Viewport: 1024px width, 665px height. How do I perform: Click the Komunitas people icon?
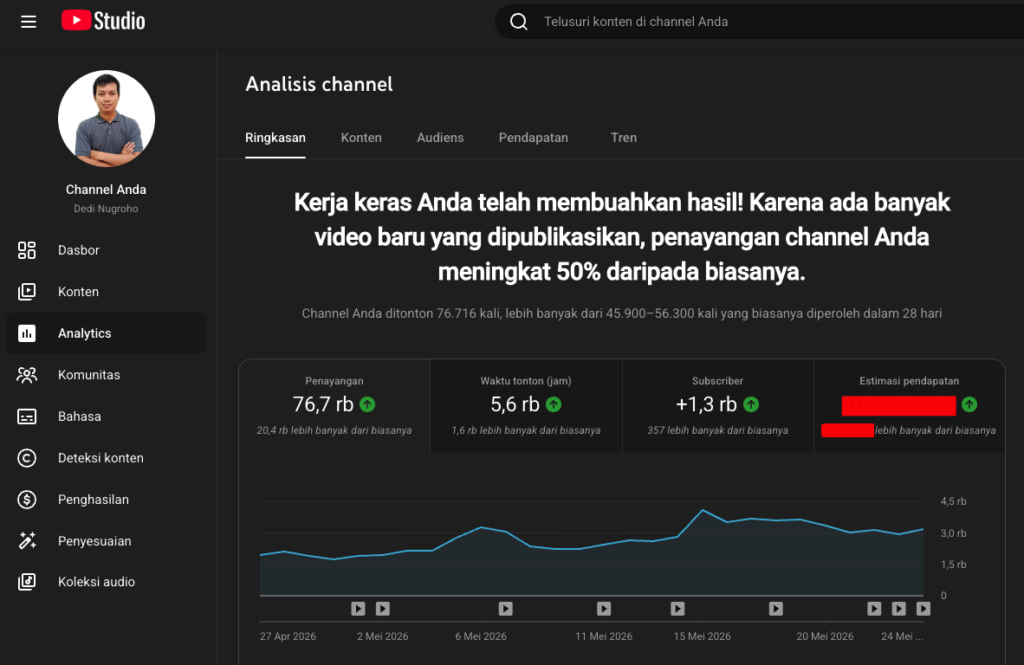[x=27, y=375]
